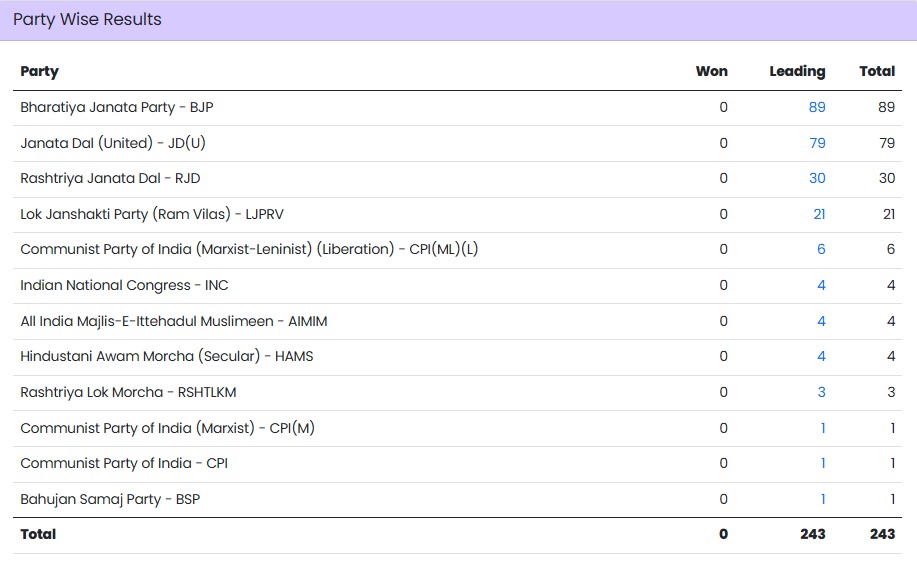The width and height of the screenshot is (917, 569).
Task: Select the Bharatiya Janata Party row name
Action: (x=117, y=107)
